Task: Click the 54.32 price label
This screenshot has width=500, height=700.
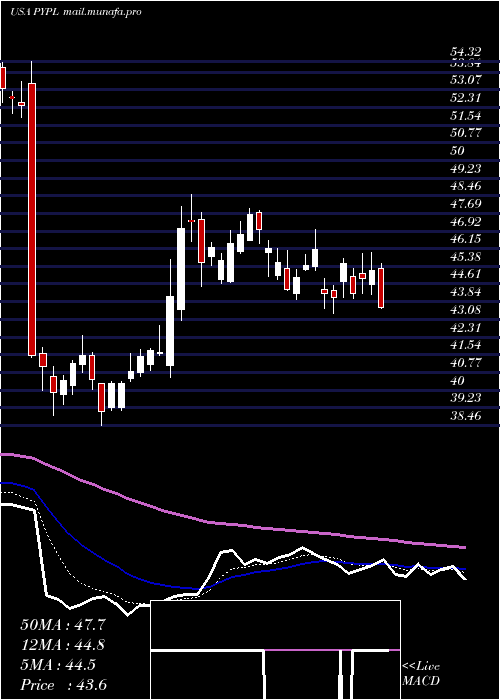Action: [x=466, y=53]
